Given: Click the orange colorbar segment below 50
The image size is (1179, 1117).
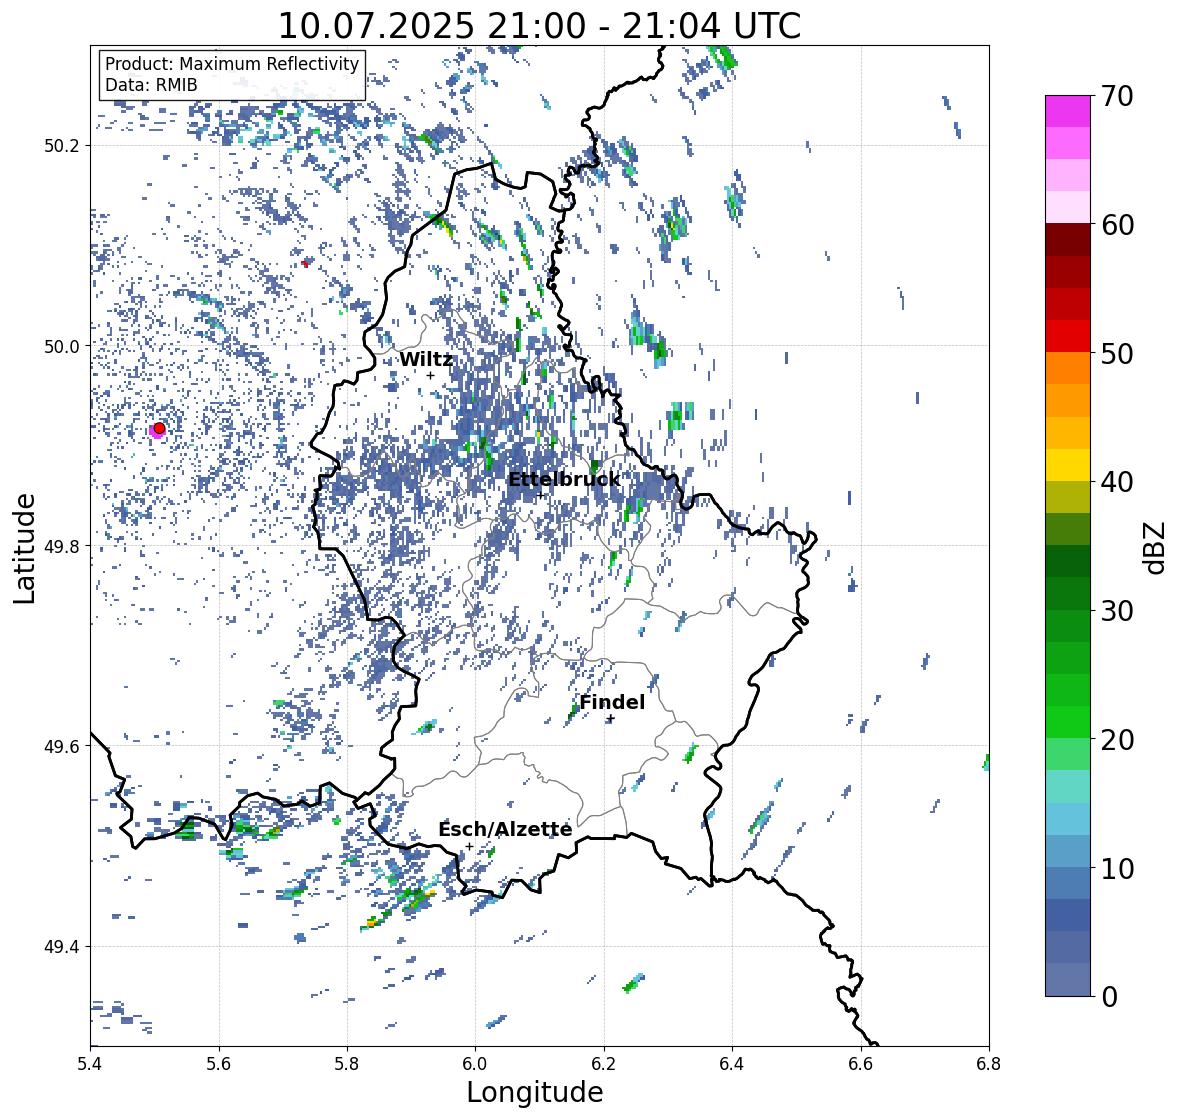Looking at the screenshot, I should click(1068, 368).
